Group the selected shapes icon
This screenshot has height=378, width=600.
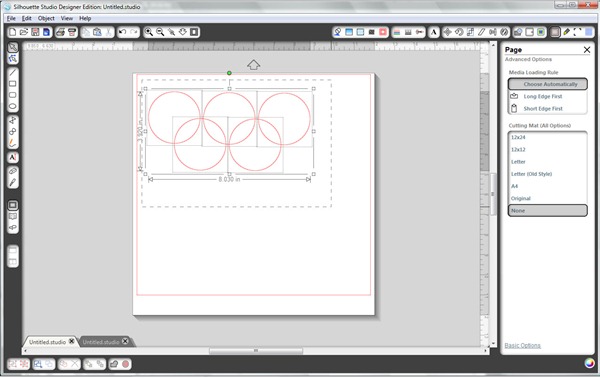(13, 364)
